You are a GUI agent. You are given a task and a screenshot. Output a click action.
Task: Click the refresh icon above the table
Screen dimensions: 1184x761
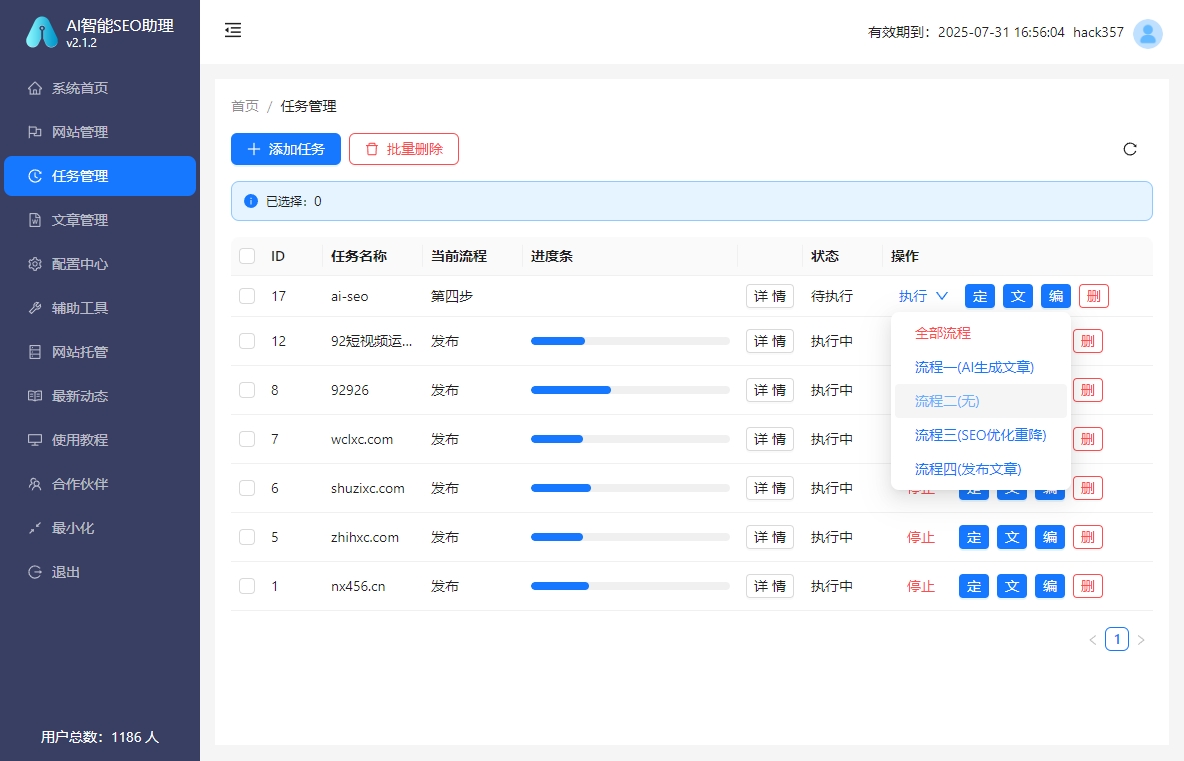tap(1130, 149)
